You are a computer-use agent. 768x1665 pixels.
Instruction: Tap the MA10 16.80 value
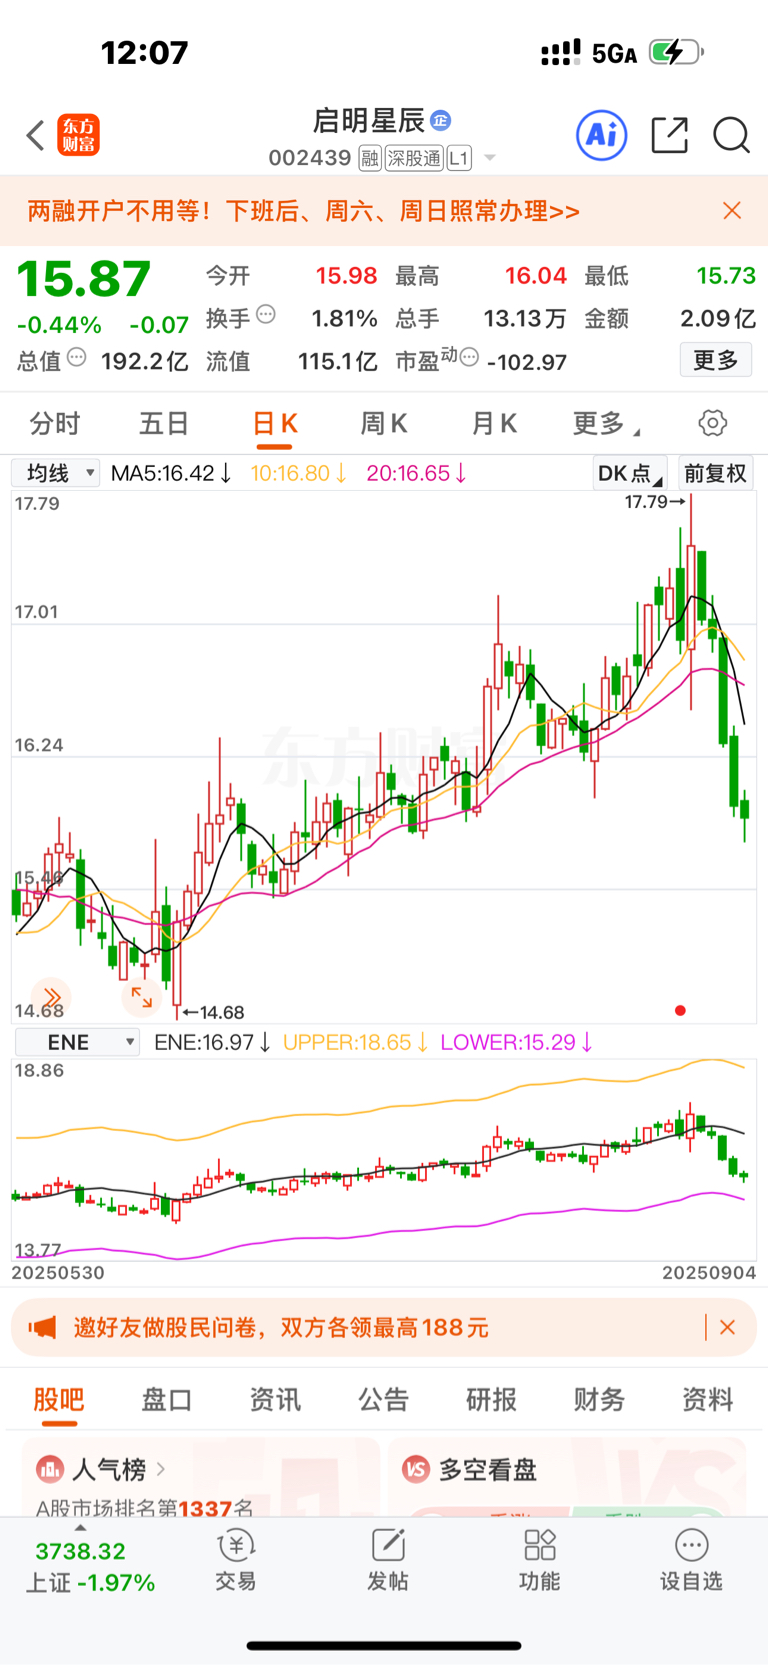pyautogui.click(x=298, y=473)
